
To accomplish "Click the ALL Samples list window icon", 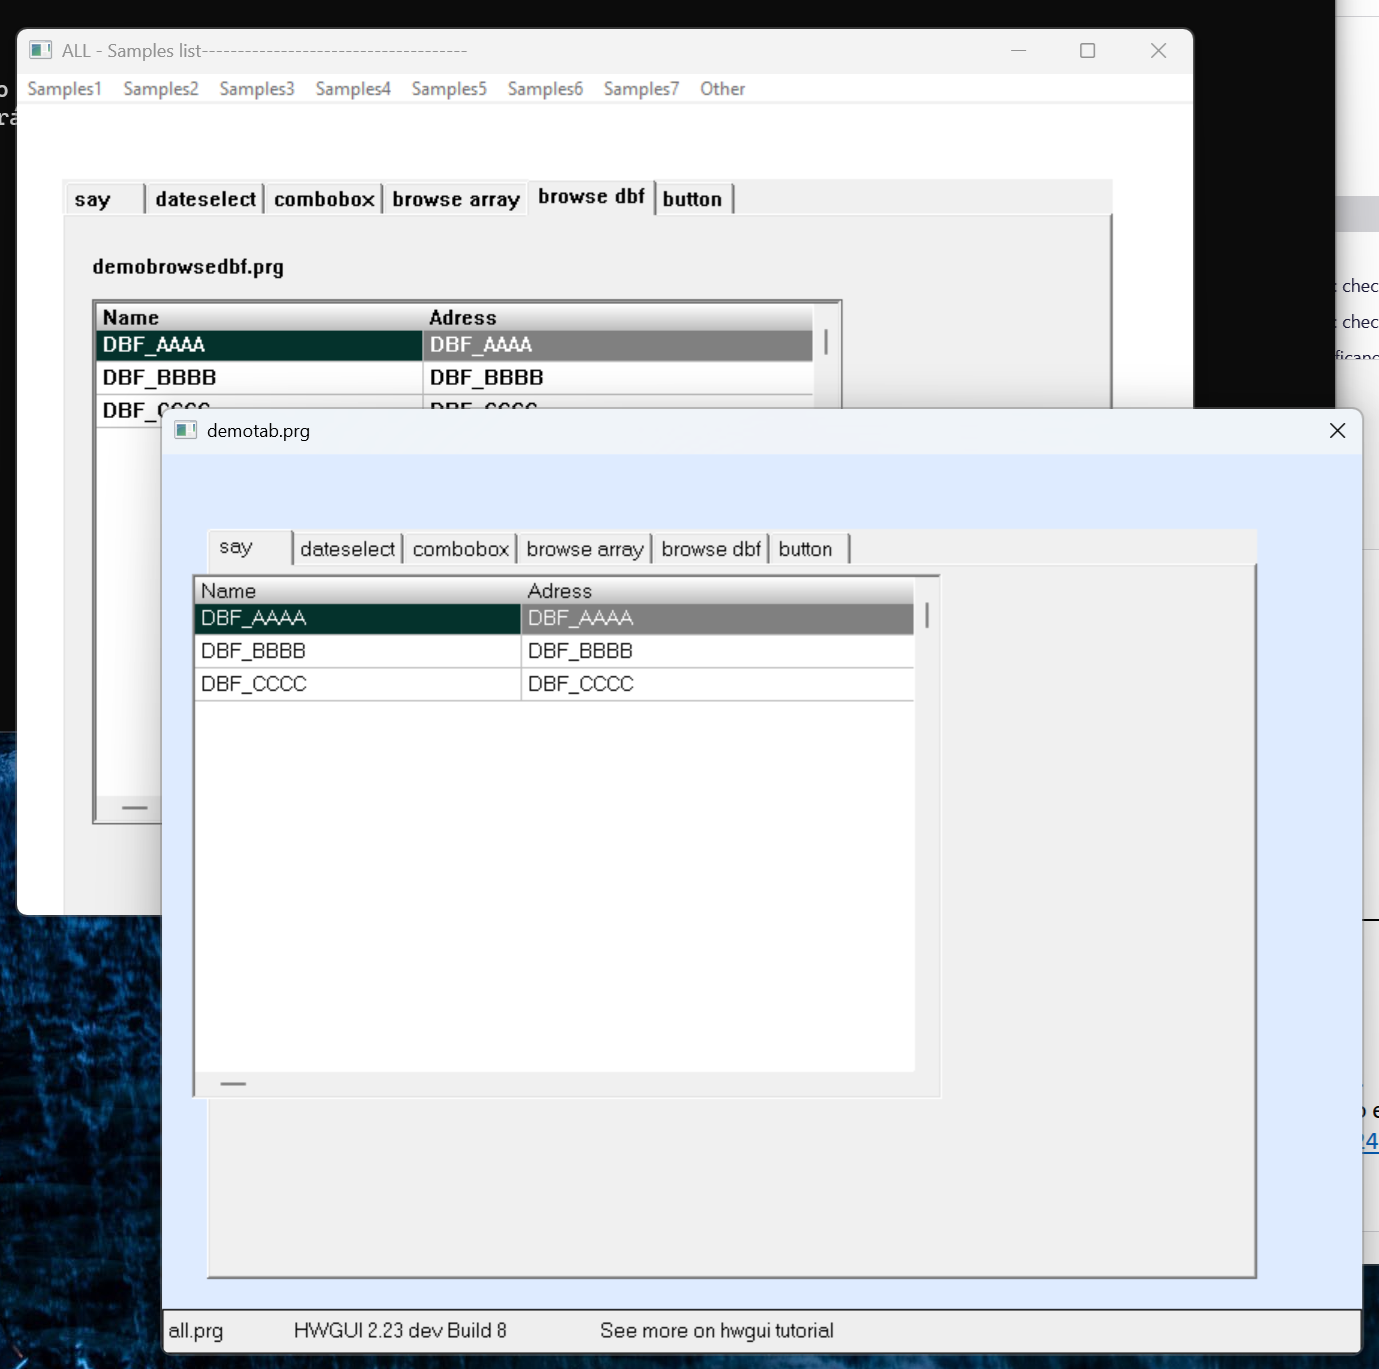I will (x=40, y=50).
